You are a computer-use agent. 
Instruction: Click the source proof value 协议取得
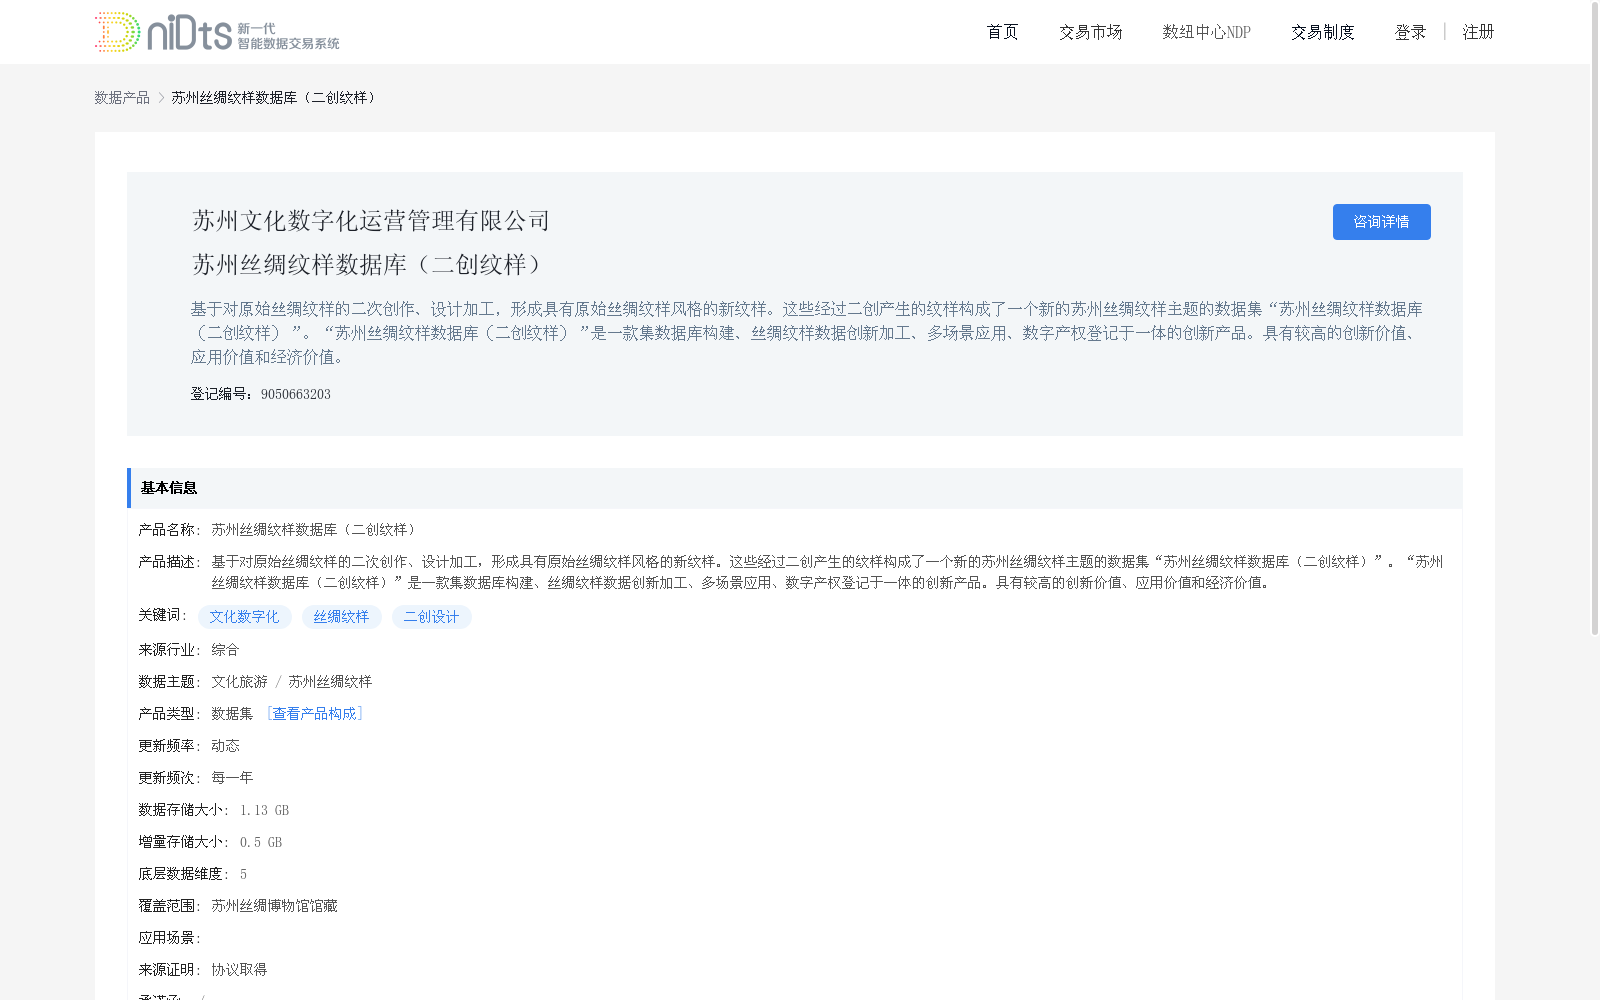[x=239, y=969]
